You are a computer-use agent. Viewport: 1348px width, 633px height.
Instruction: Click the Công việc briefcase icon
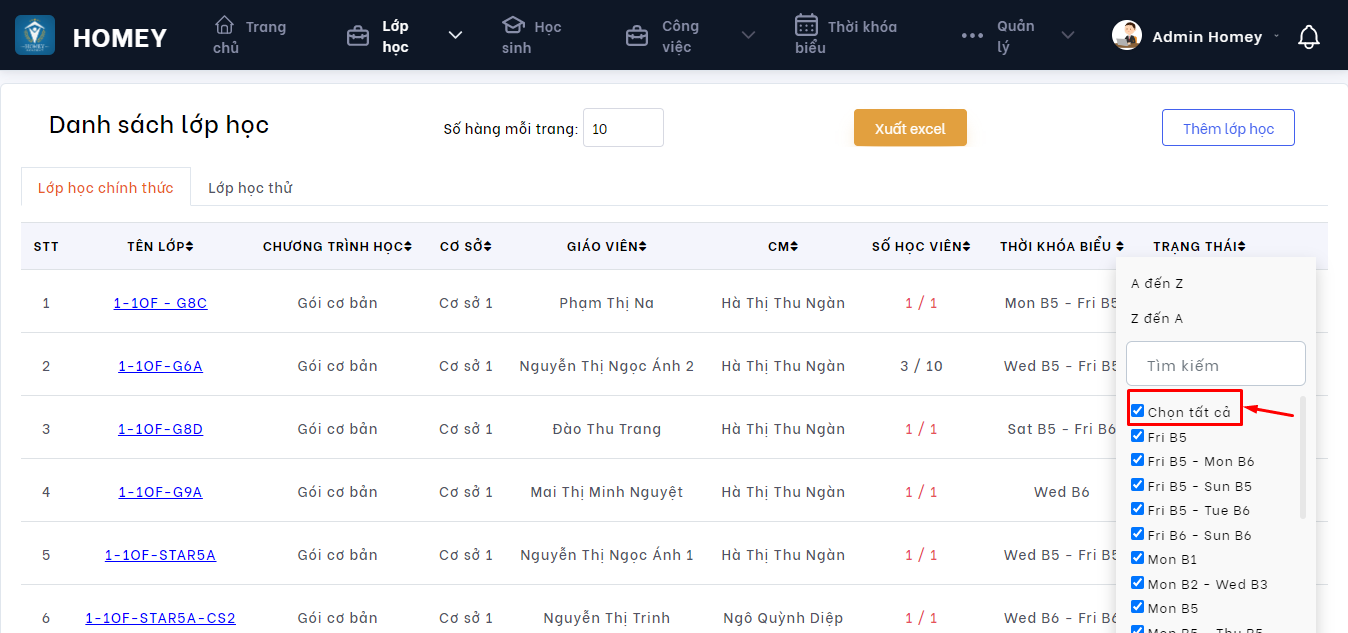pos(636,37)
